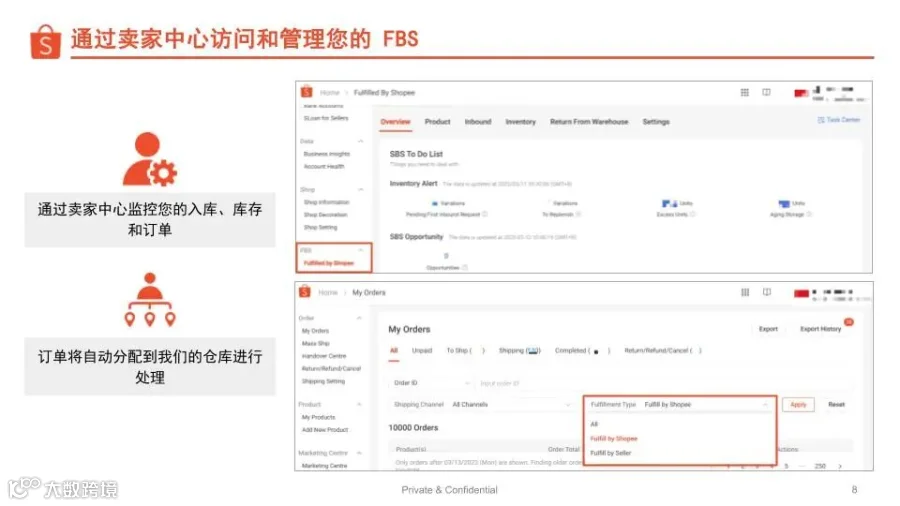Open the Return From Warehouse tab
Viewport: 900px width, 506px height.
pos(589,122)
